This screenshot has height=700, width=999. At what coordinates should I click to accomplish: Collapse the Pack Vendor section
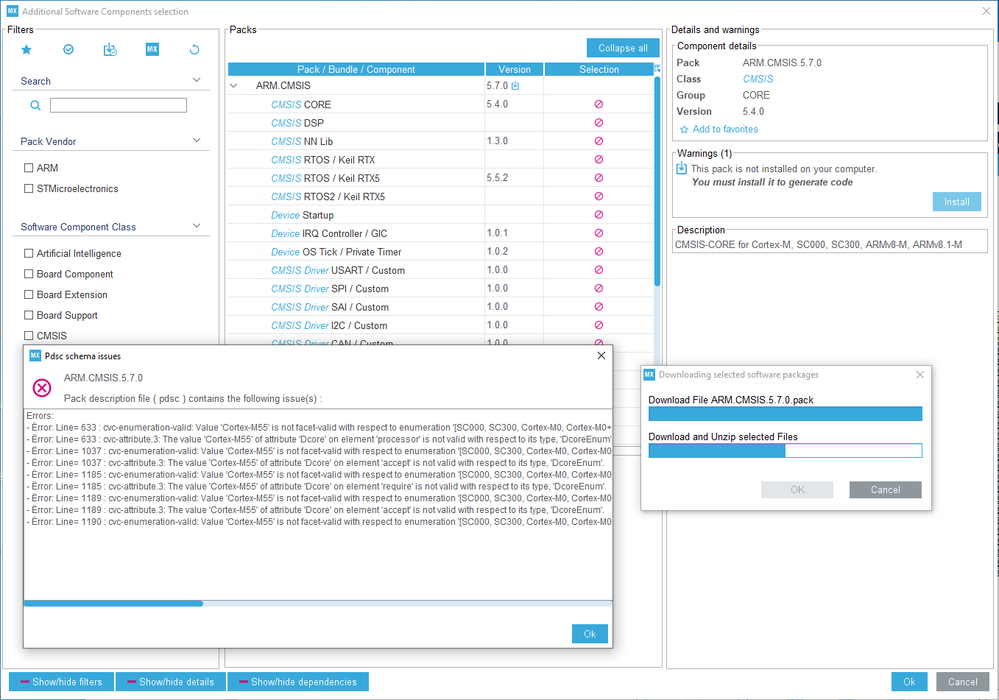point(197,141)
